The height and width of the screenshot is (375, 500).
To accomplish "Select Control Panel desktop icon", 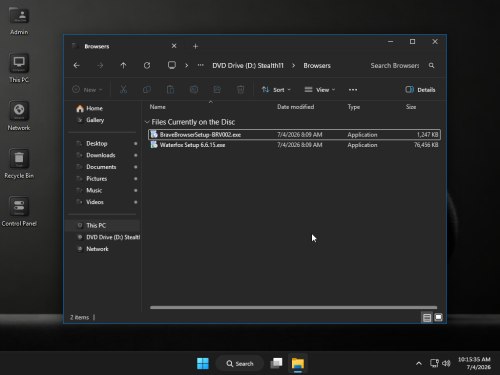I will click(x=19, y=212).
